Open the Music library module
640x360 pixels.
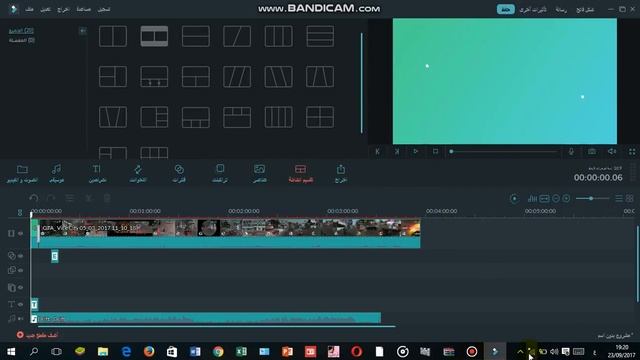56,173
